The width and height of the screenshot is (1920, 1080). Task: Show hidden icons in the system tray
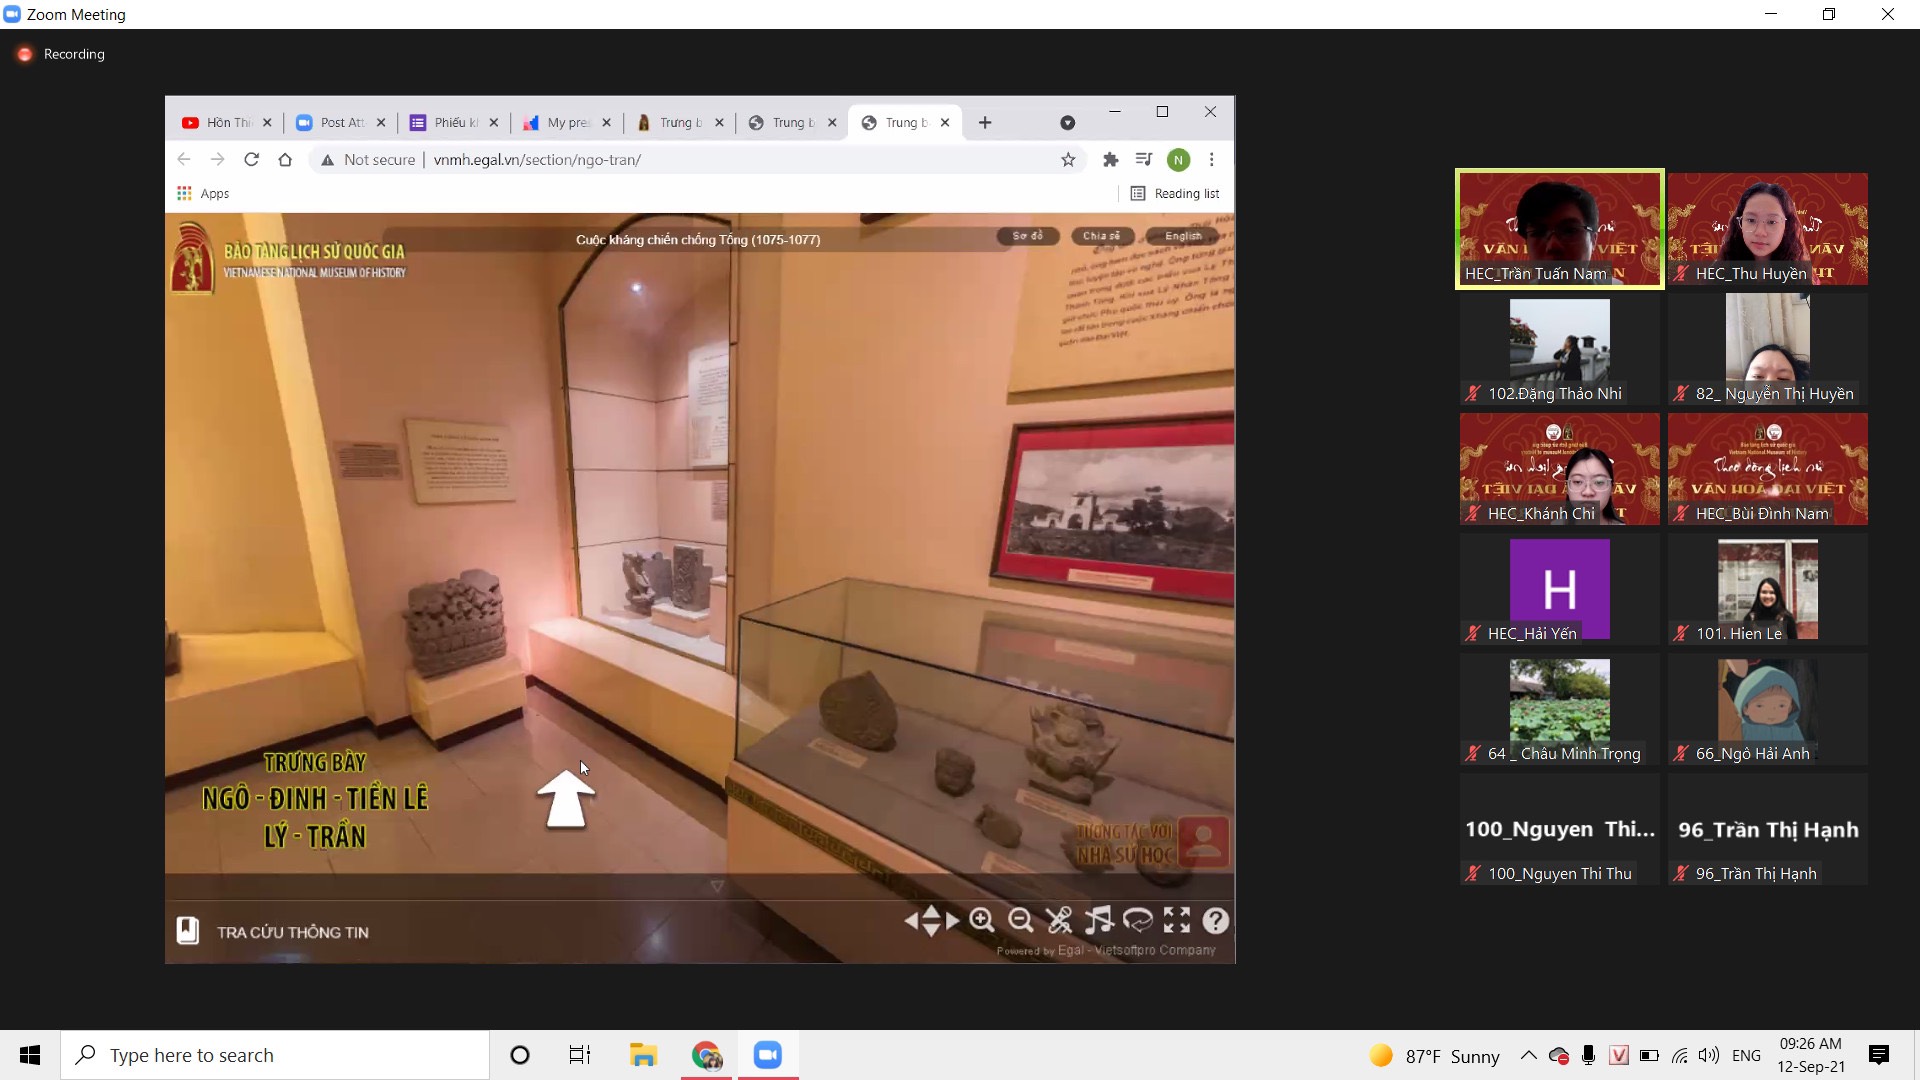(1528, 1055)
